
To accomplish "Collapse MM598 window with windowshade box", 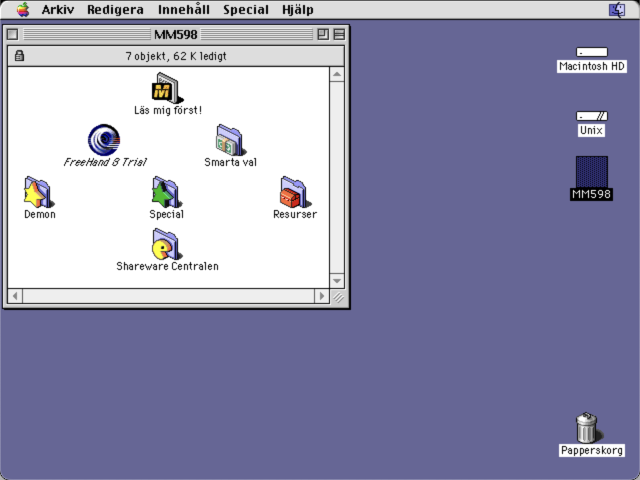I will pyautogui.click(x=339, y=34).
